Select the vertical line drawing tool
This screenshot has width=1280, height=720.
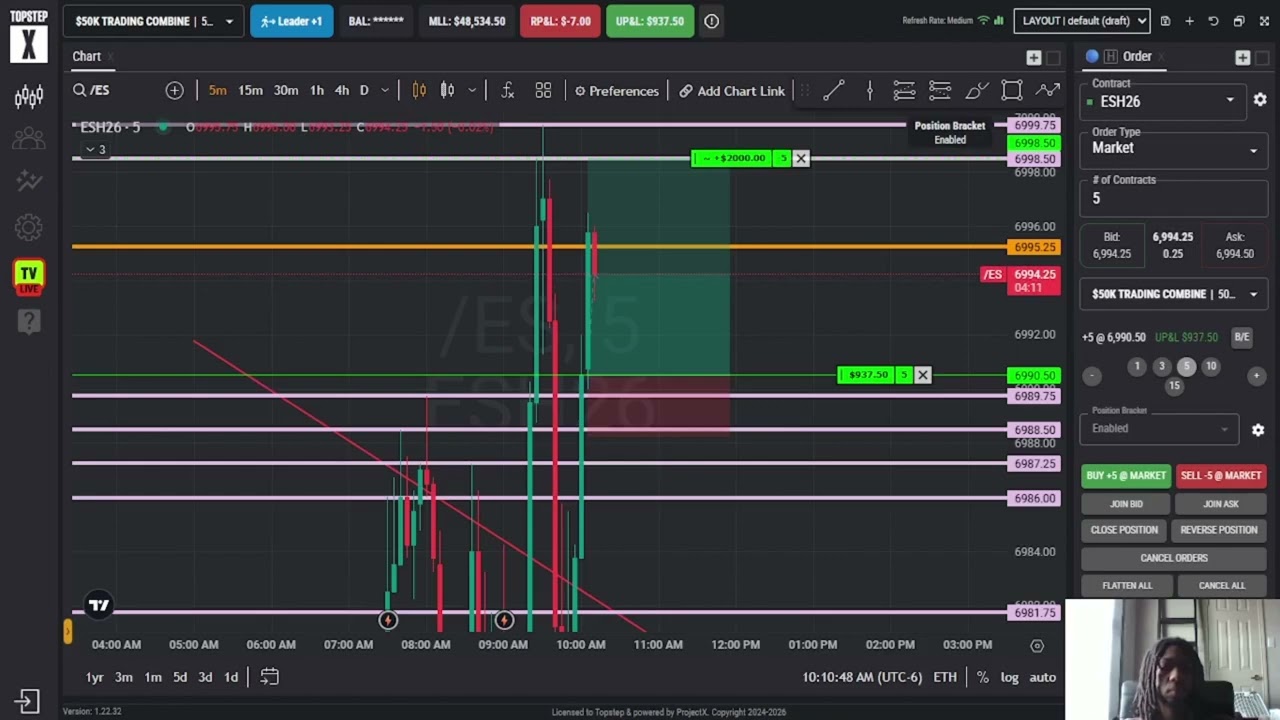(x=869, y=91)
